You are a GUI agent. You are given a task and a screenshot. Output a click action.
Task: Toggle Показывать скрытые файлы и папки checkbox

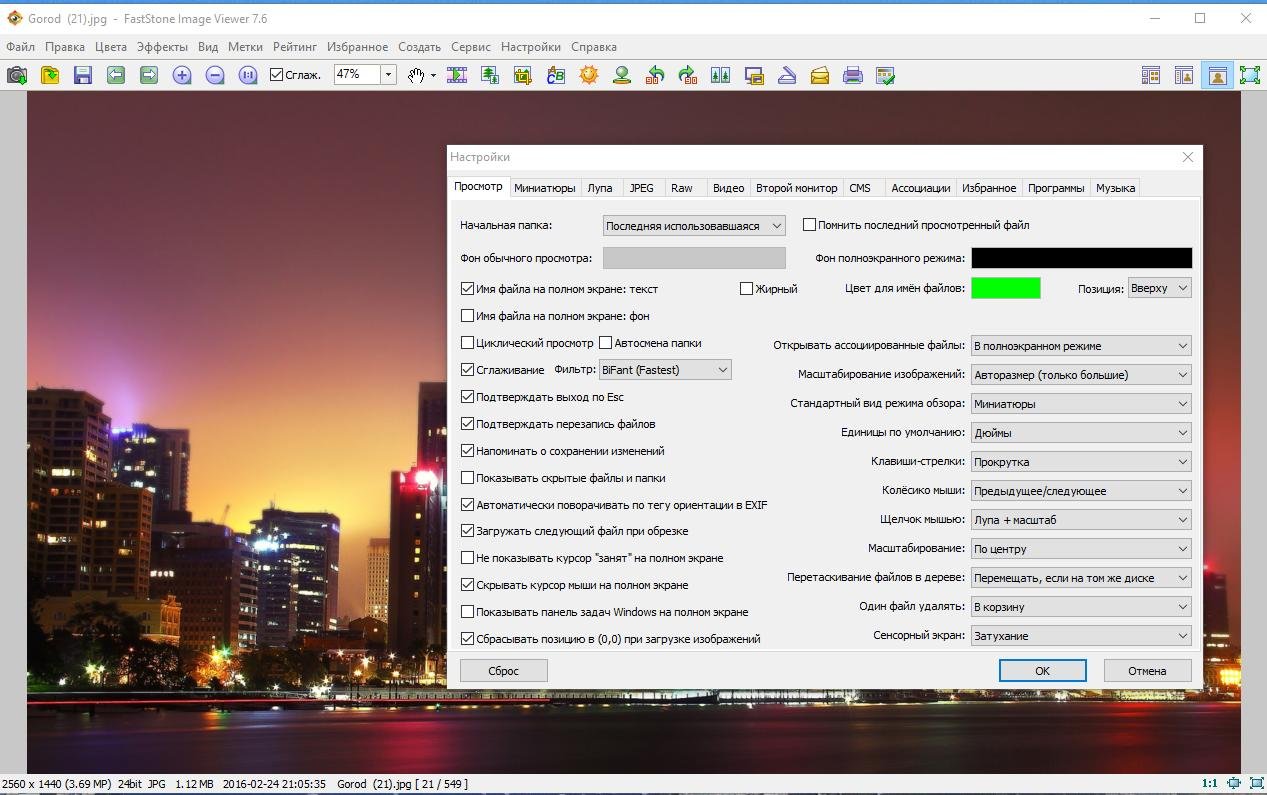(467, 478)
